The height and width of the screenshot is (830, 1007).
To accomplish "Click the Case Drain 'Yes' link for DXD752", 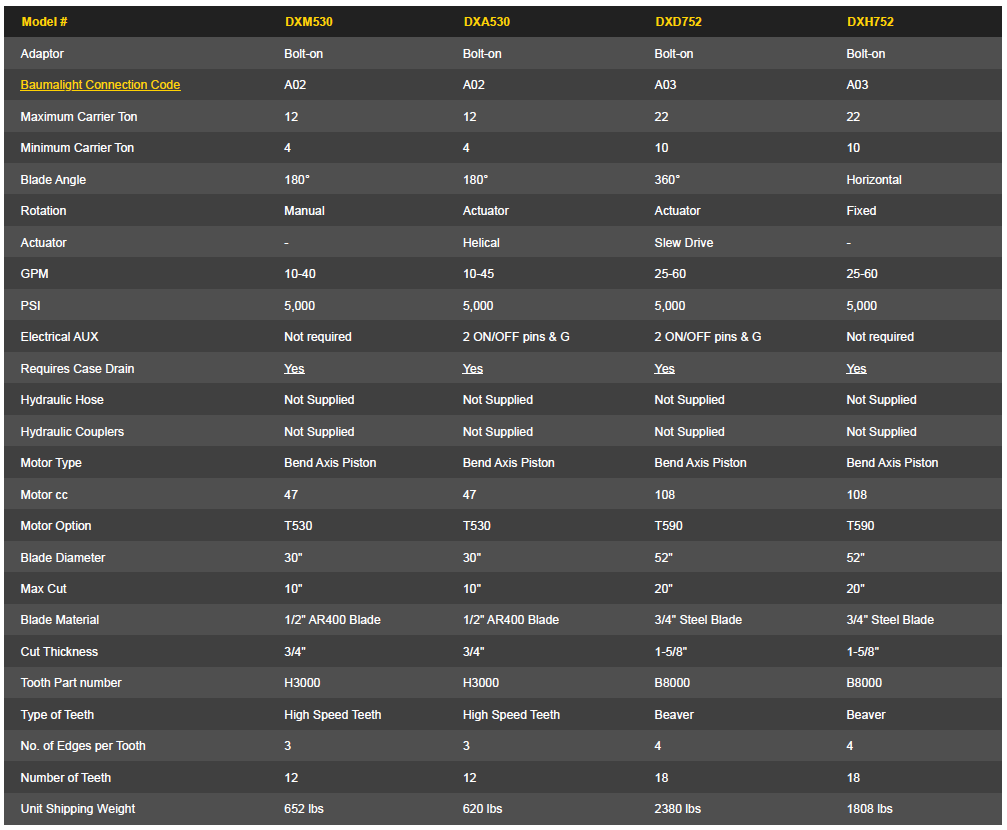I will tap(664, 369).
